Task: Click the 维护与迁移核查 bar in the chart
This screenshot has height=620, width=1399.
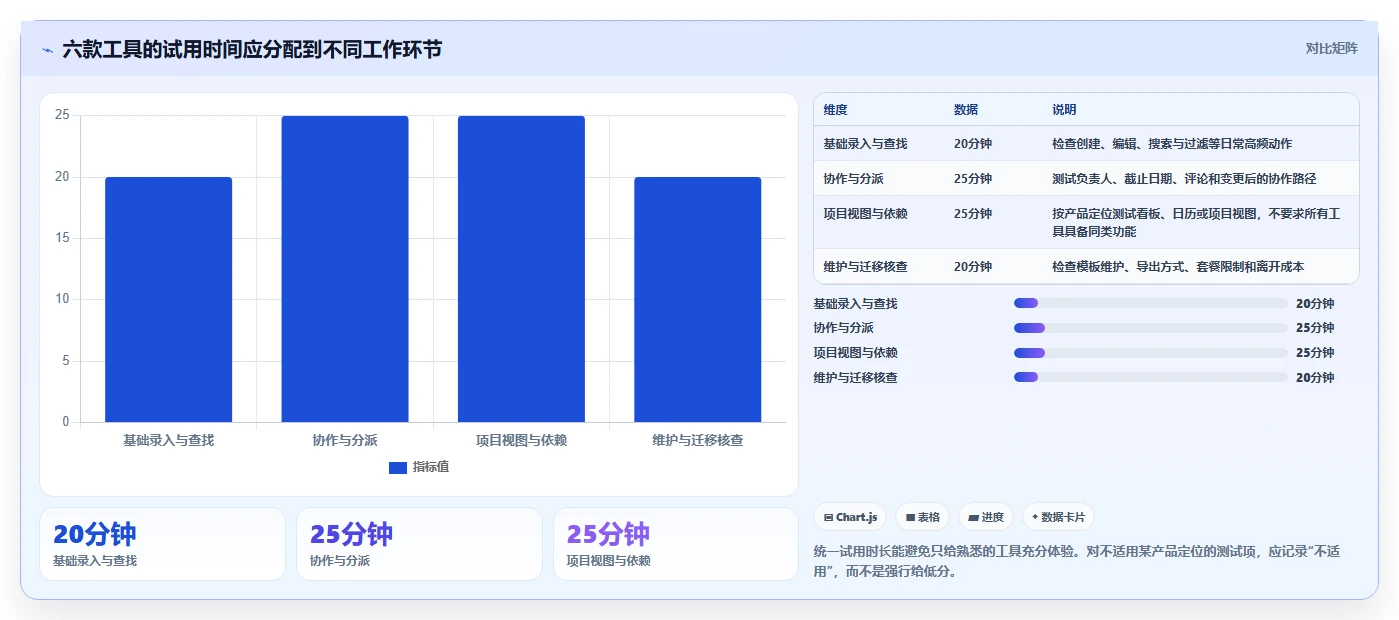Action: 698,299
